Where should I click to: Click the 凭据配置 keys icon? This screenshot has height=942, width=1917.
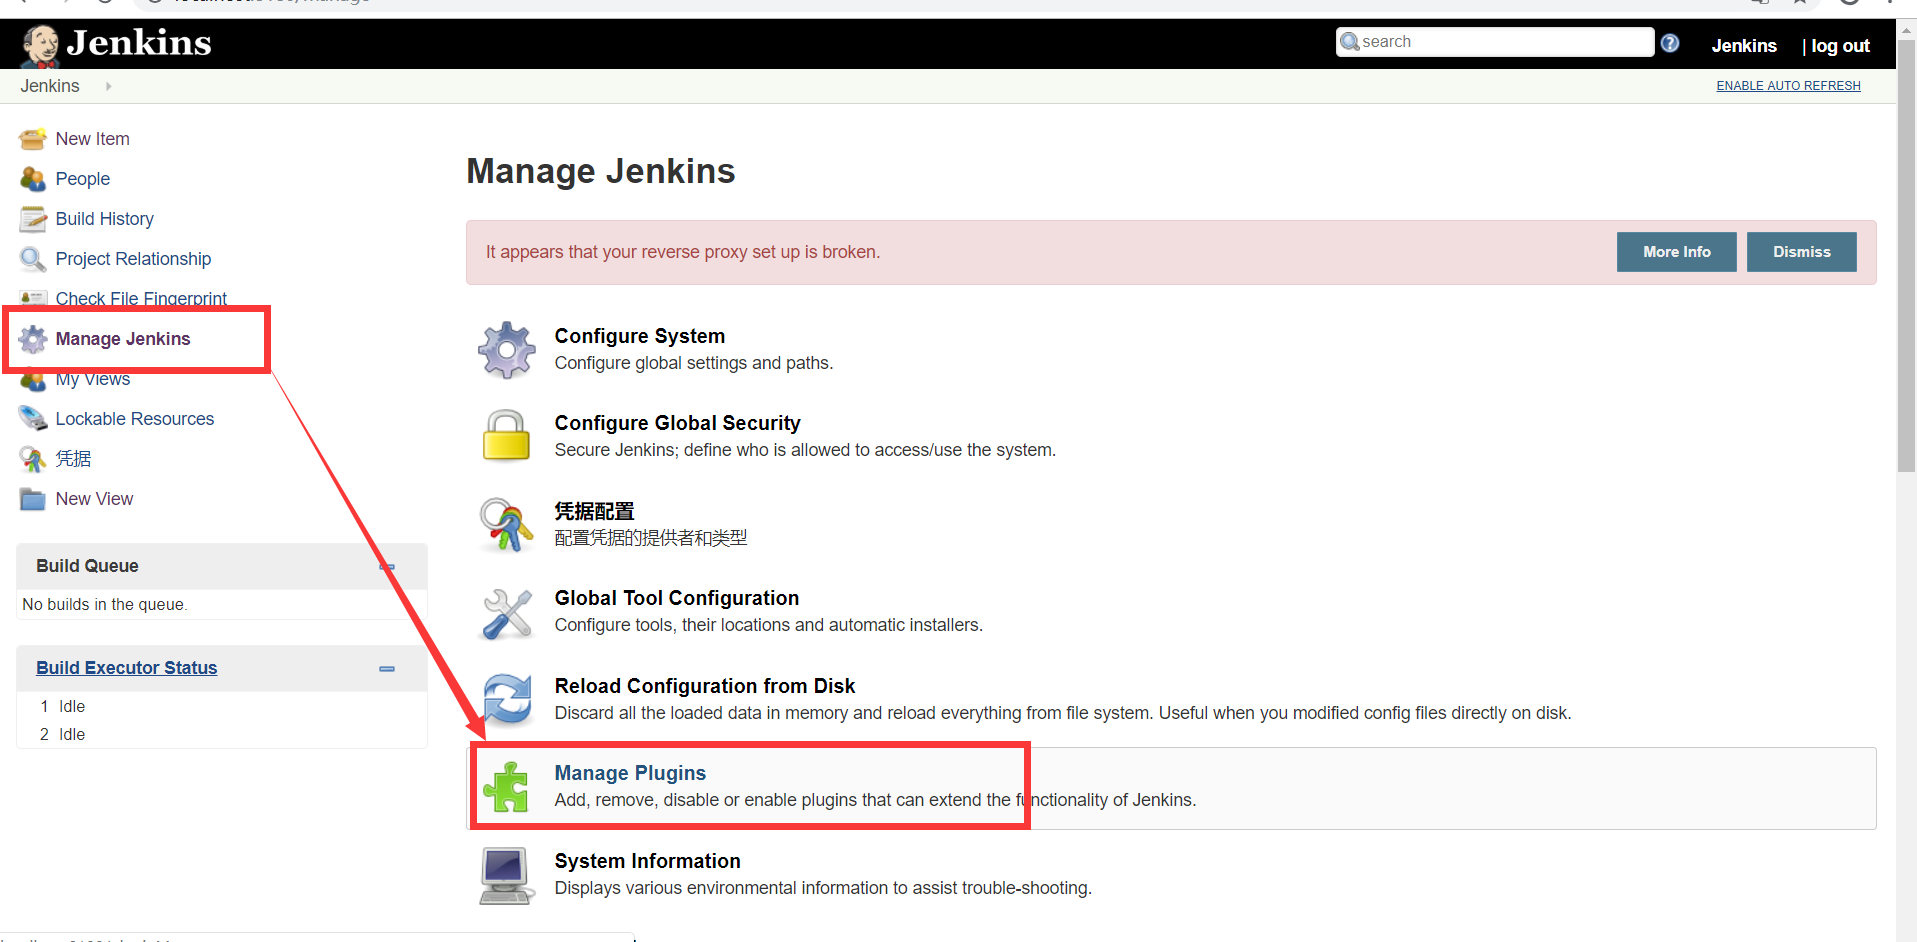pyautogui.click(x=507, y=524)
